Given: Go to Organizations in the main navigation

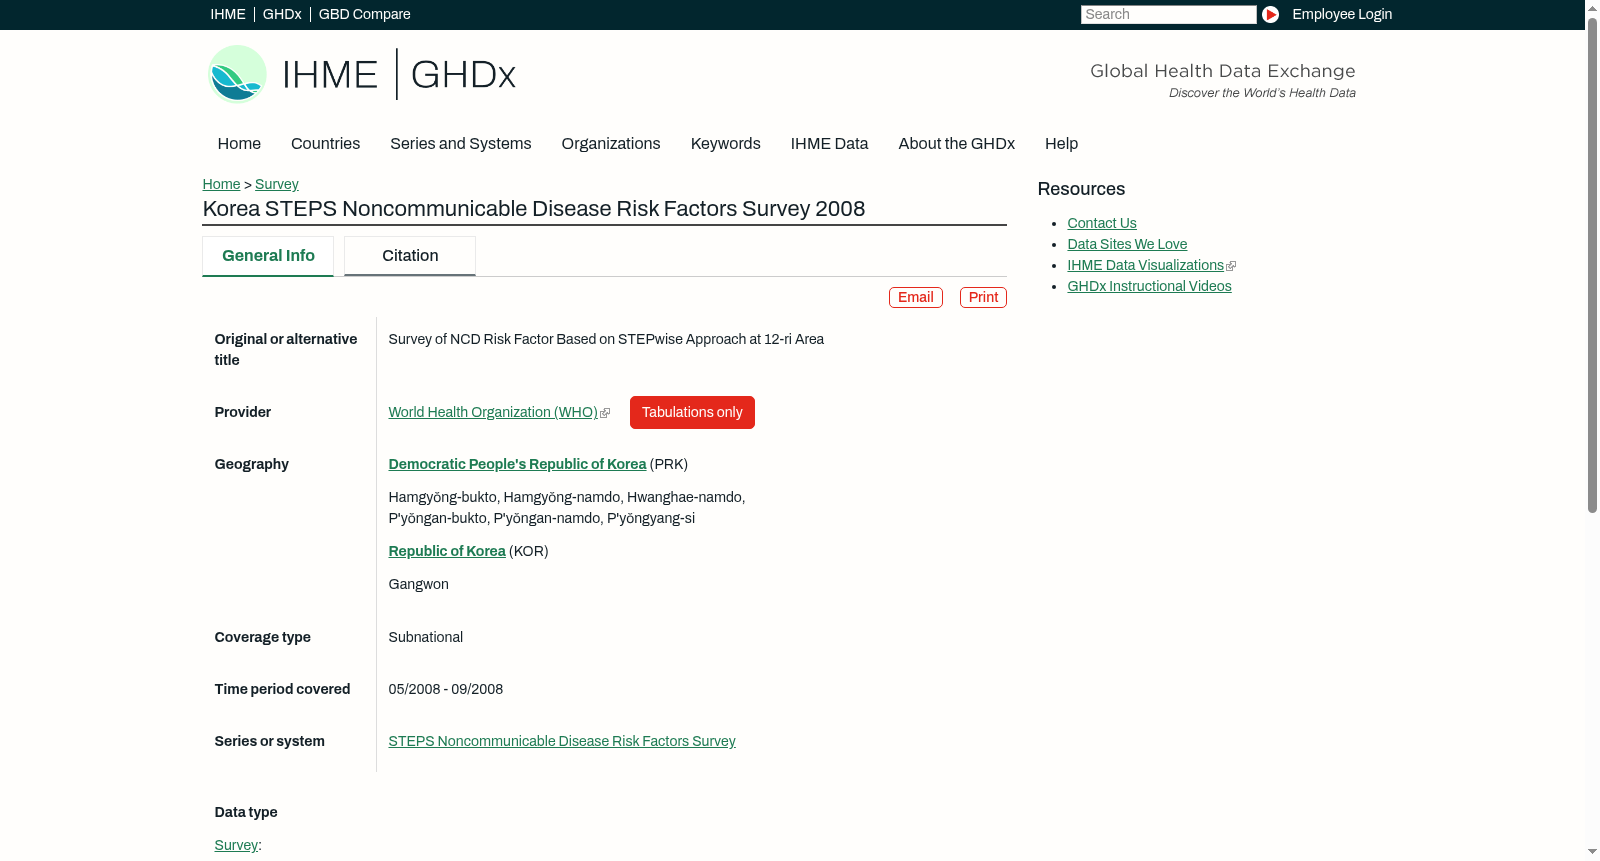Looking at the screenshot, I should coord(611,144).
